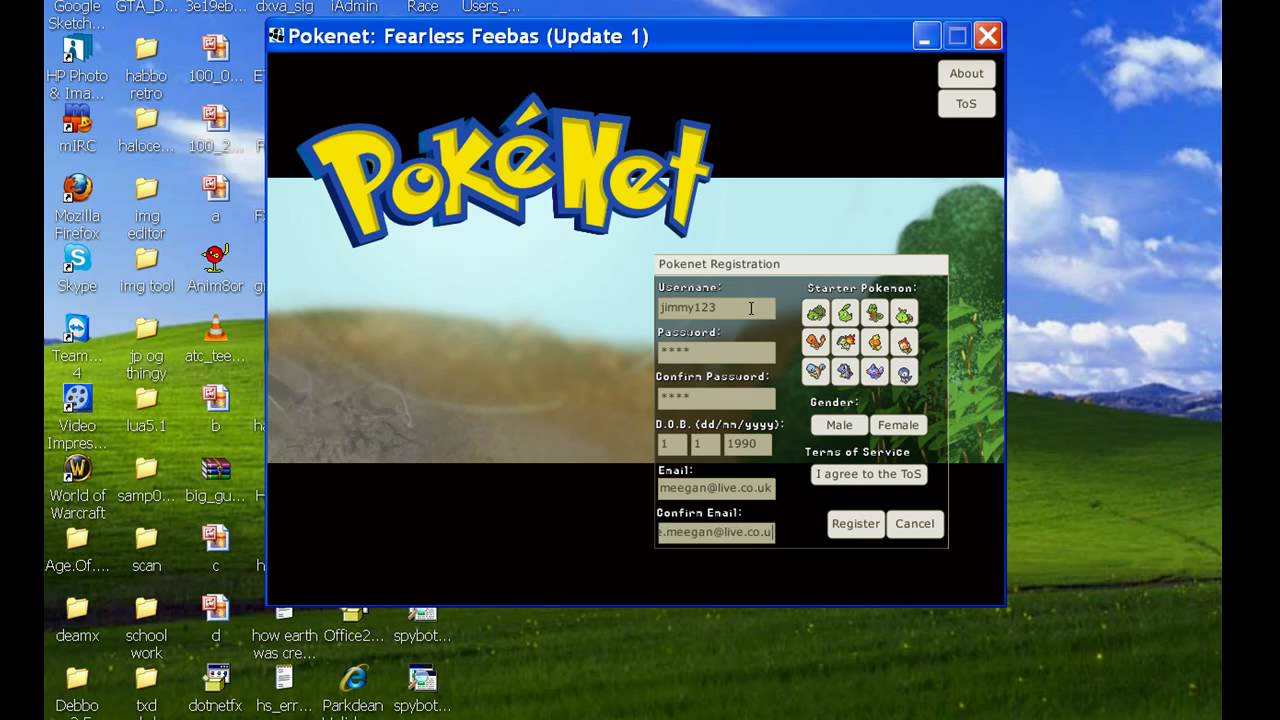Choose Cyndaquil as starter Pokemon
Image resolution: width=1280 pixels, height=720 pixels.
[x=845, y=343]
